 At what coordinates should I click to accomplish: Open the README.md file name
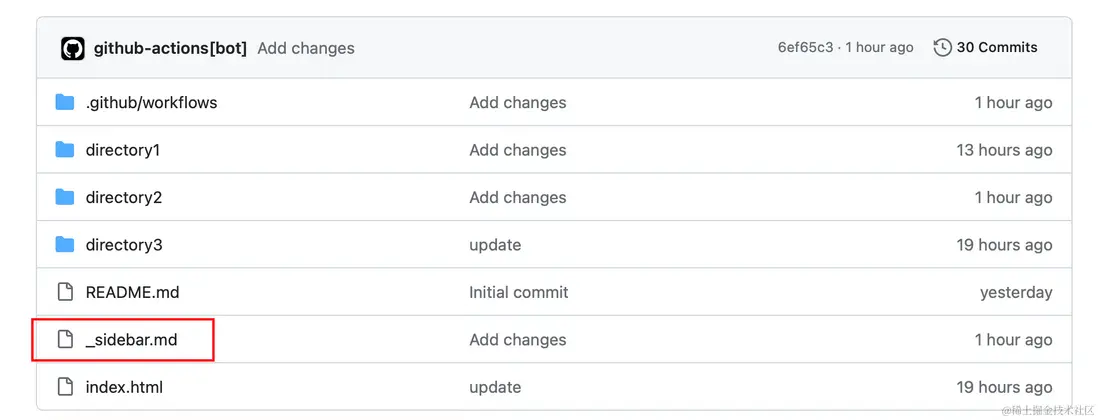click(x=132, y=292)
